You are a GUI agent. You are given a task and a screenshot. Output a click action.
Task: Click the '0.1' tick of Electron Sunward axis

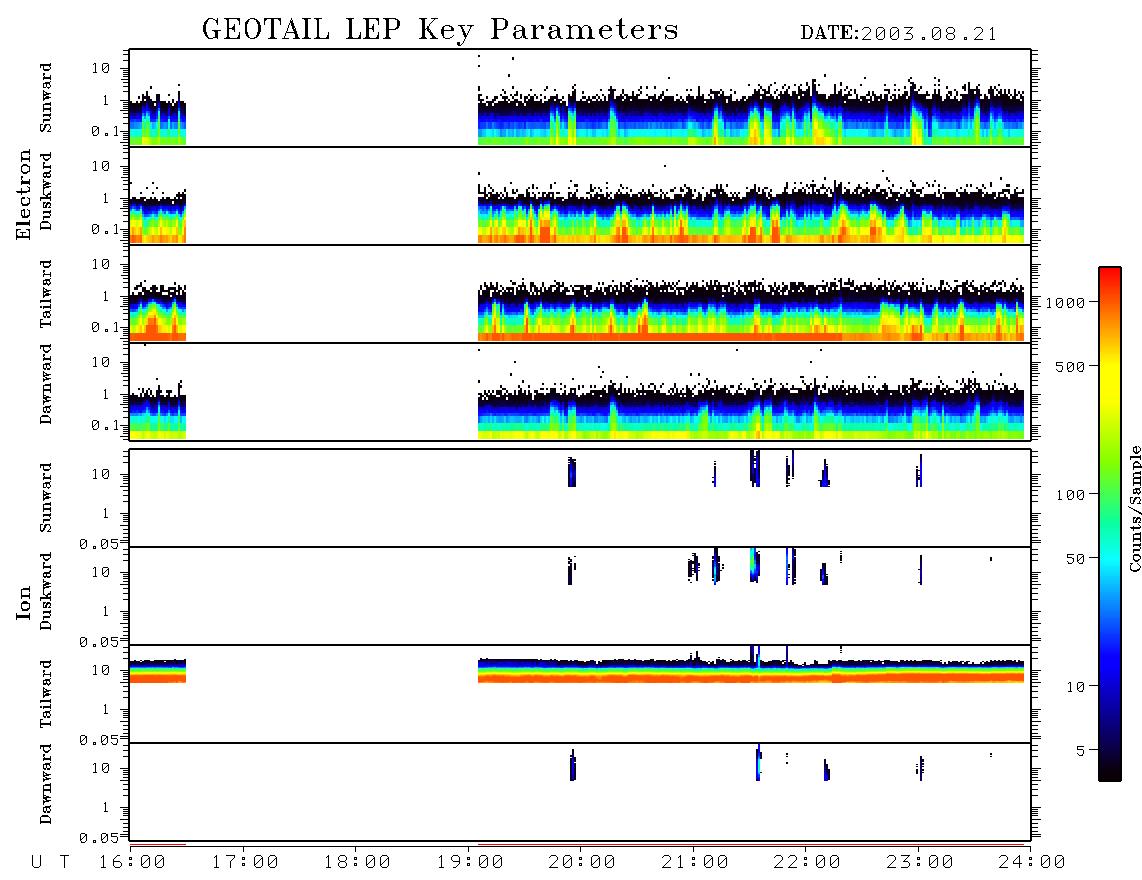coord(104,132)
